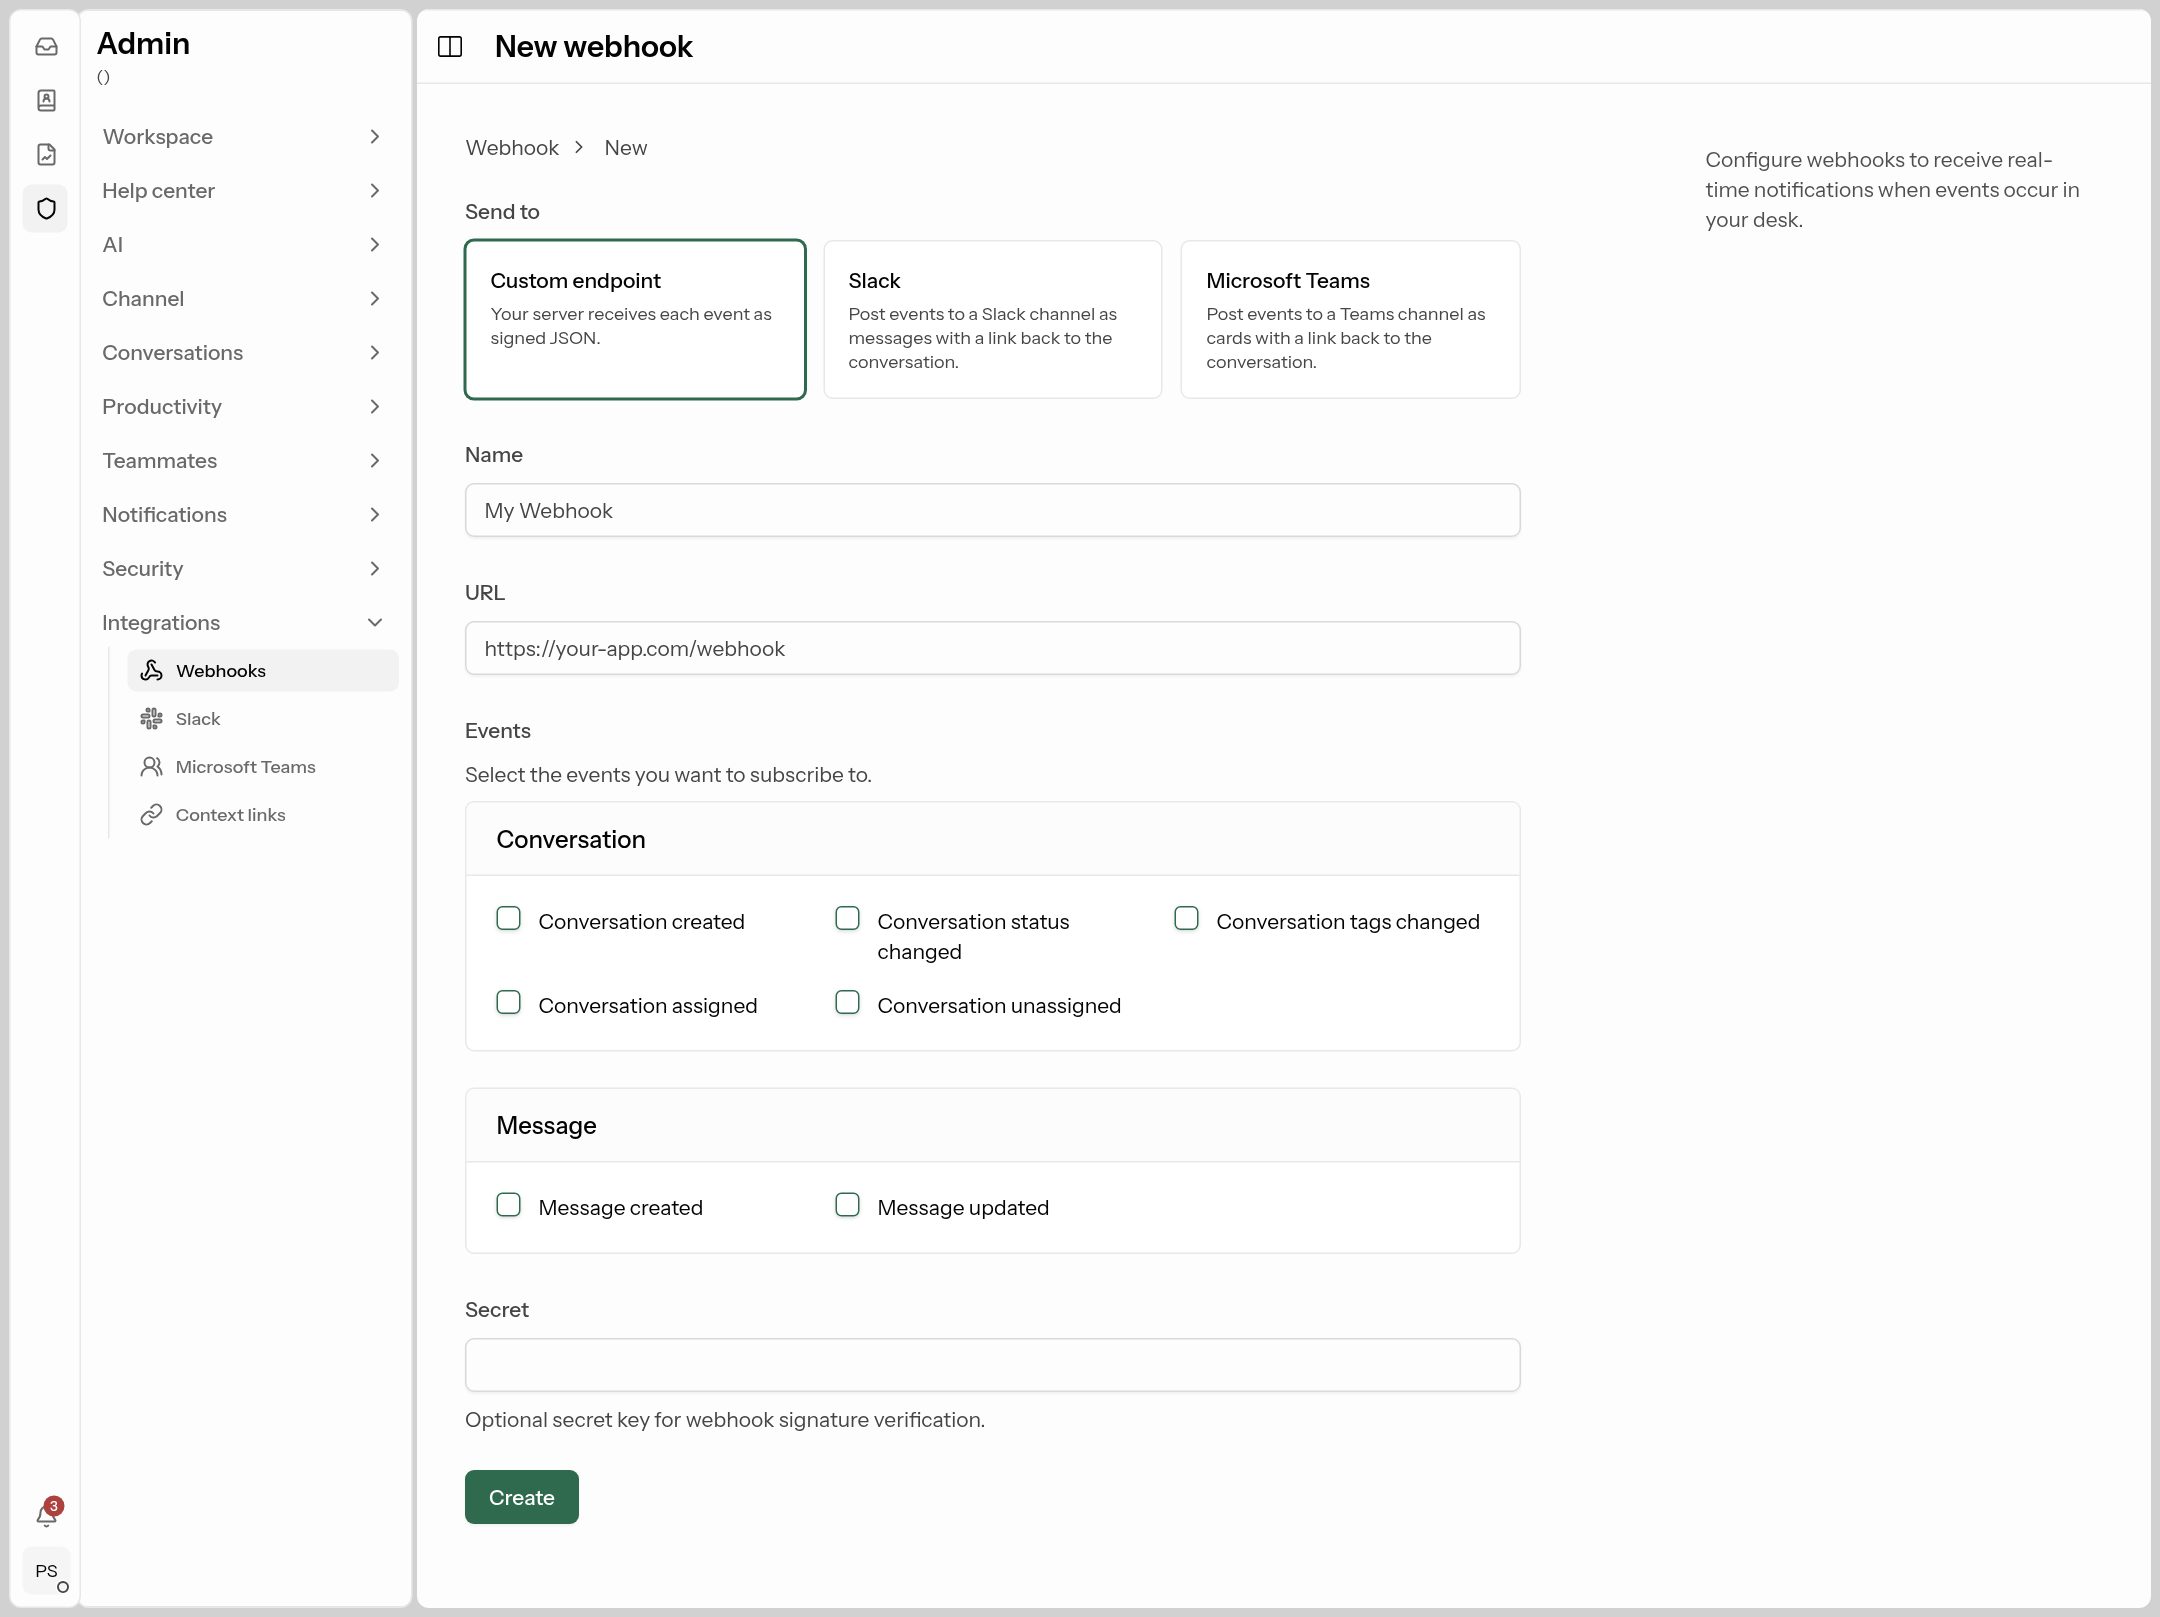Viewport: 2160px width, 1617px height.
Task: Select the admin shield icon in left rail
Action: click(46, 208)
